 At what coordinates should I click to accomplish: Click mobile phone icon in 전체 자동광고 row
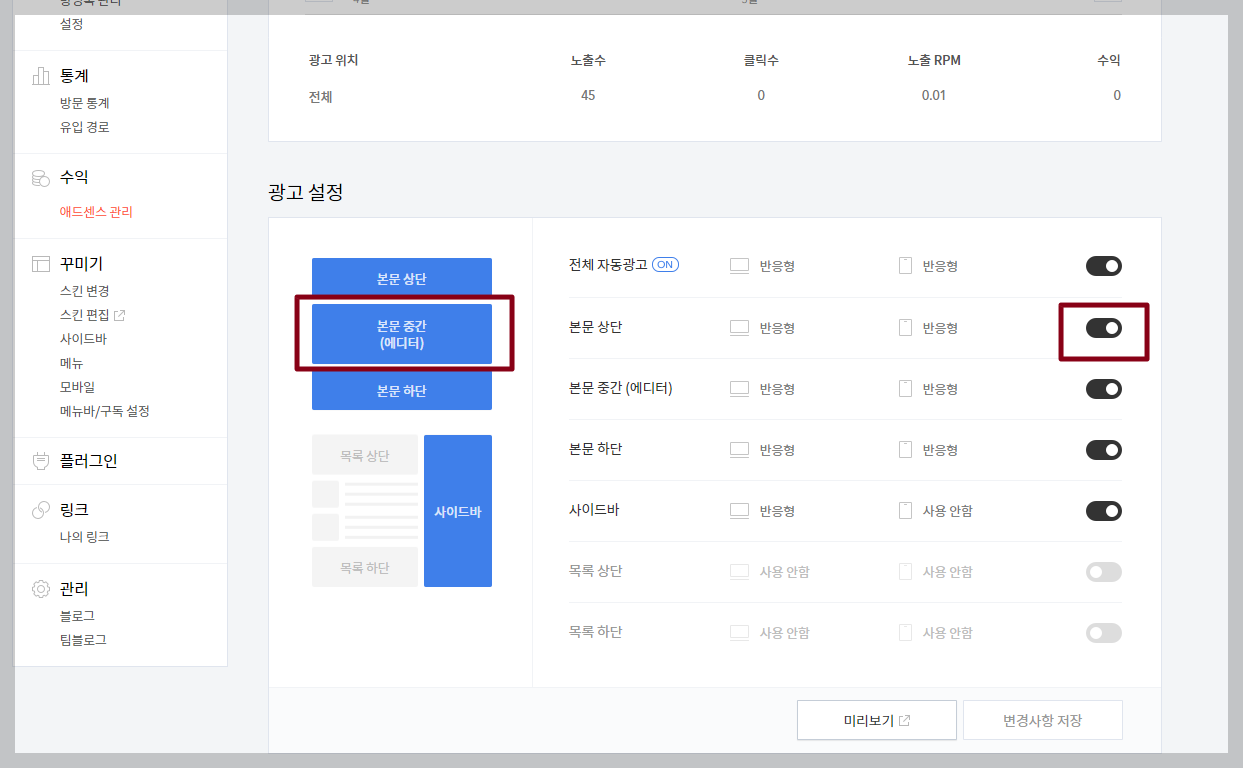coord(905,266)
